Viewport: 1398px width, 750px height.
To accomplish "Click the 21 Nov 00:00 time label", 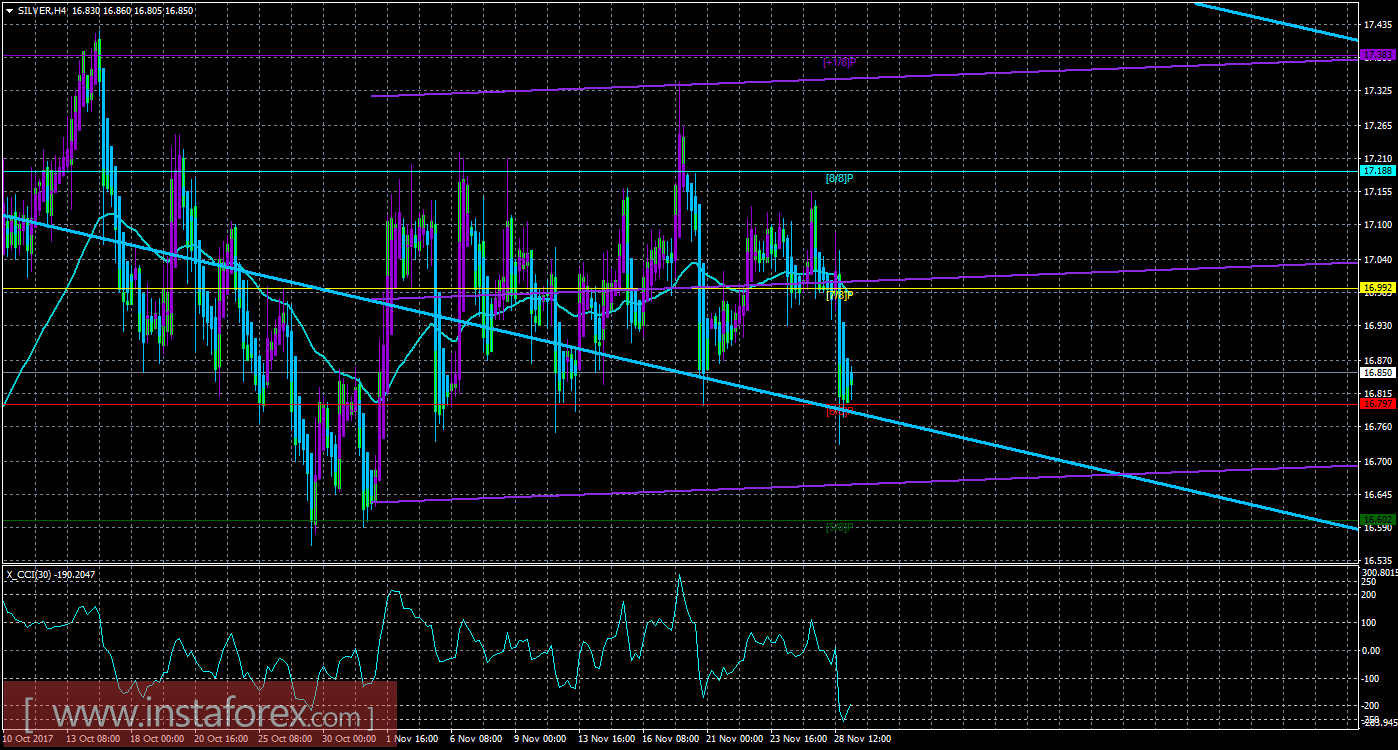I will tap(734, 740).
